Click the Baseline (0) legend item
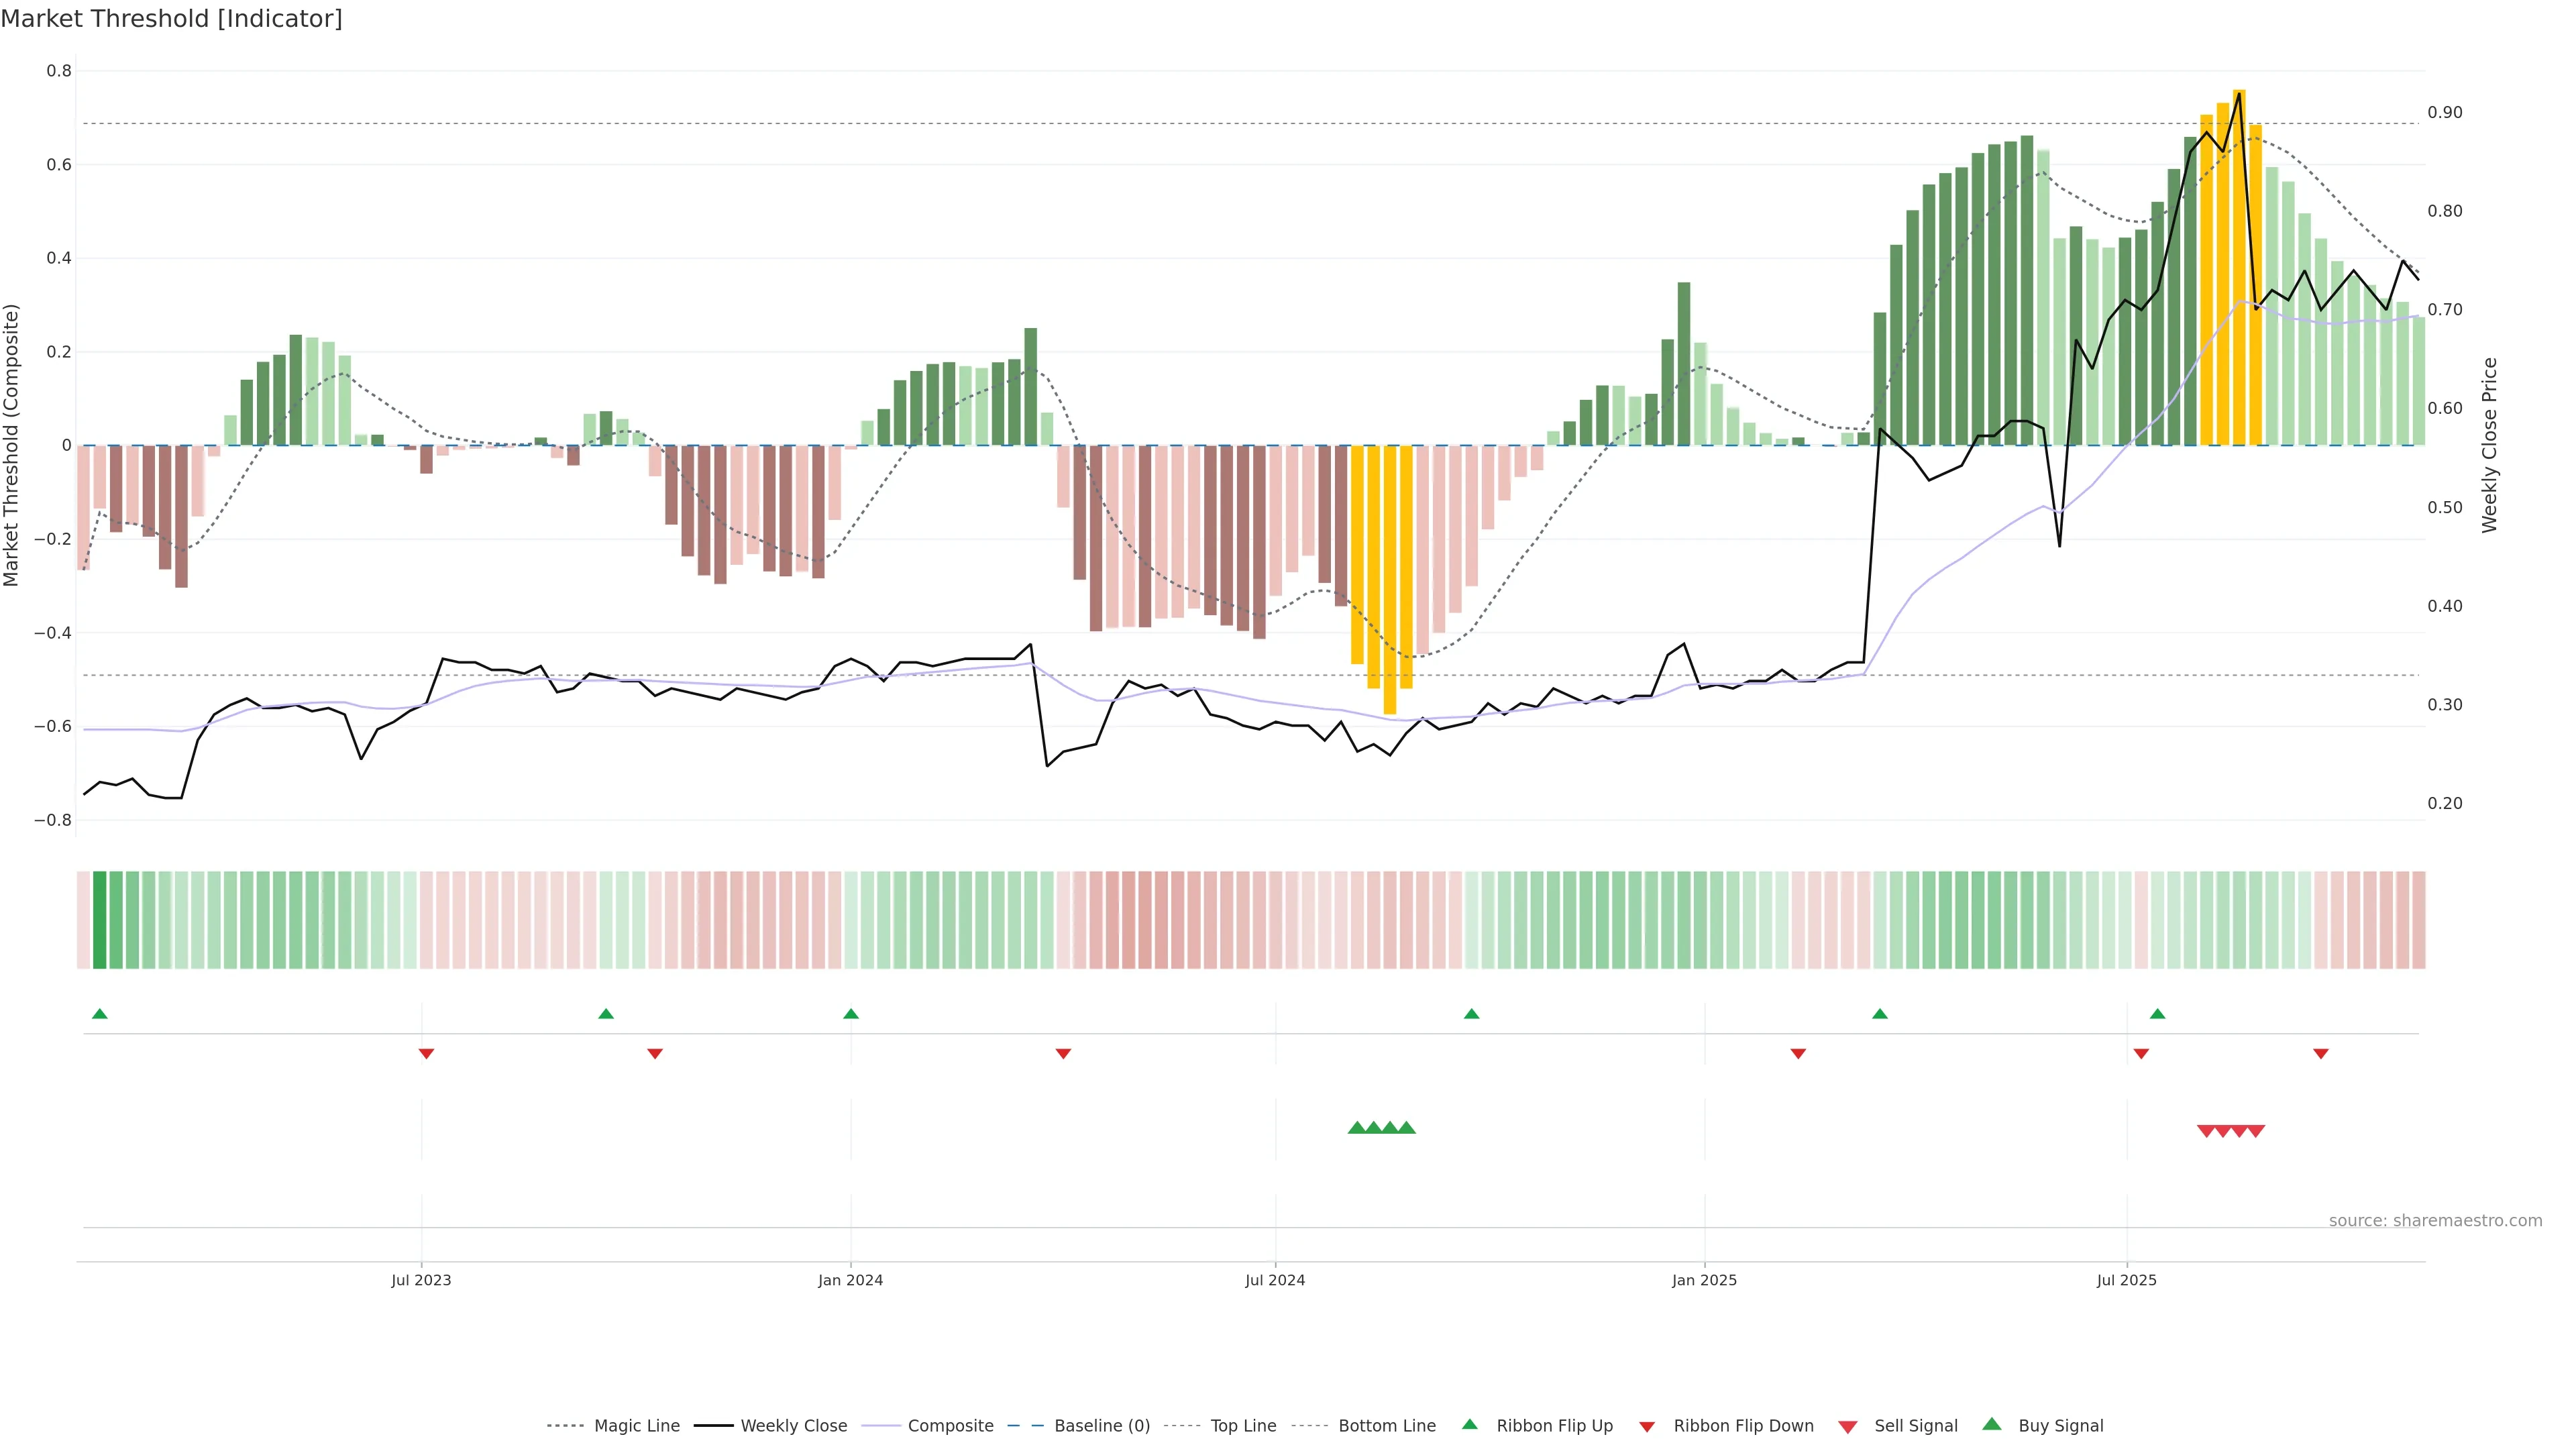2576x1449 pixels. tap(1101, 1425)
